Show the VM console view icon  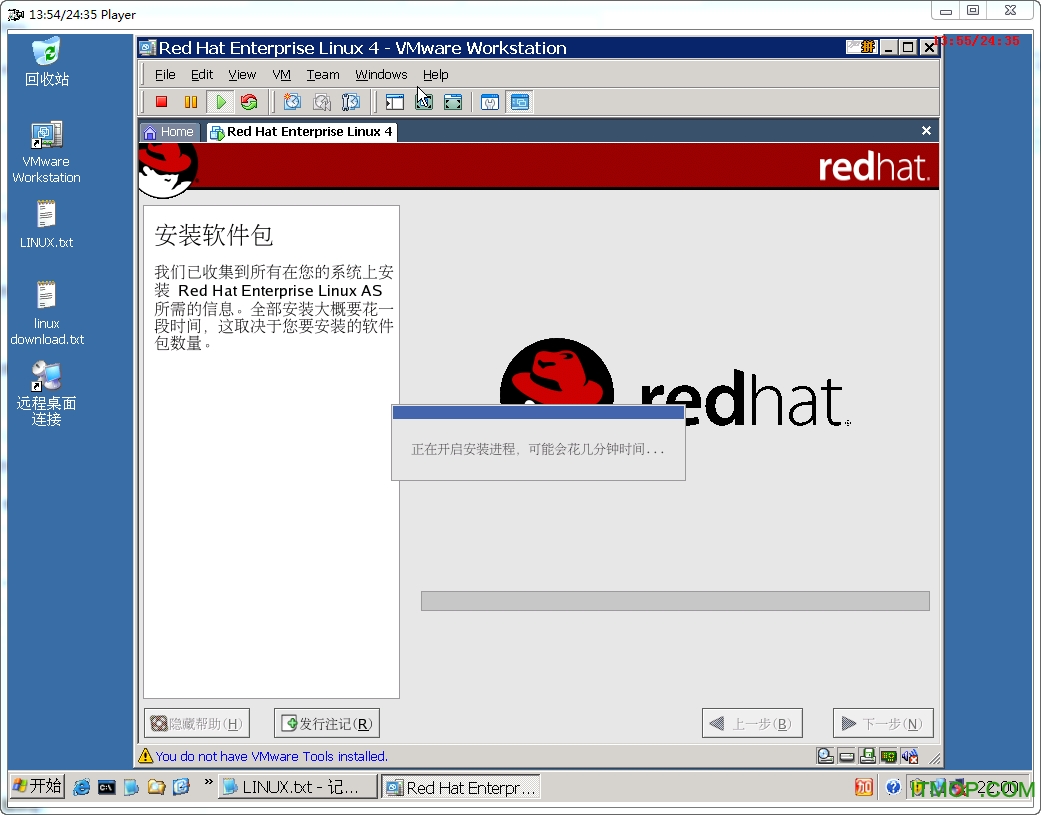pos(519,102)
